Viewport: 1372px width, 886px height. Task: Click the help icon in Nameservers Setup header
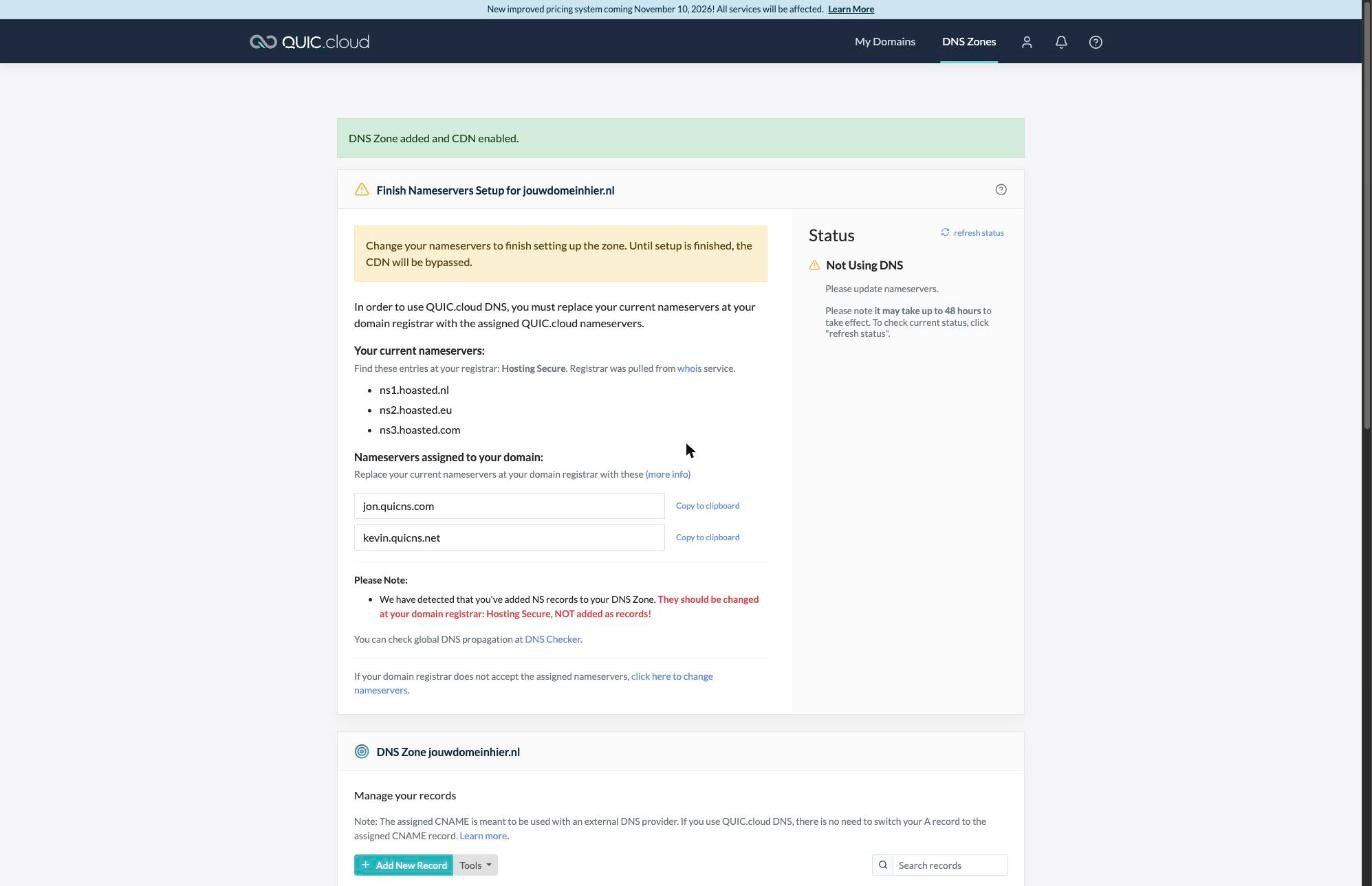[1001, 190]
